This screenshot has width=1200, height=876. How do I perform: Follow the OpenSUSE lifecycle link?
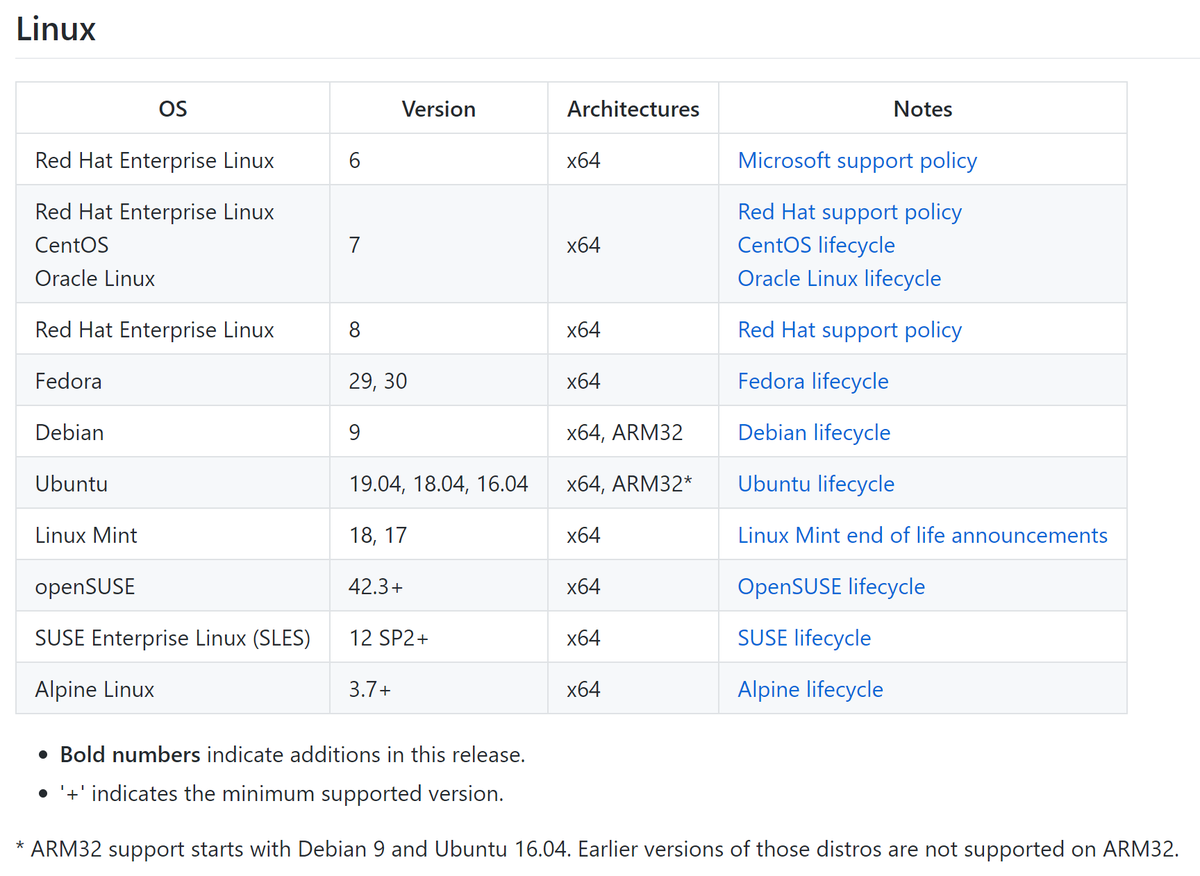point(831,587)
